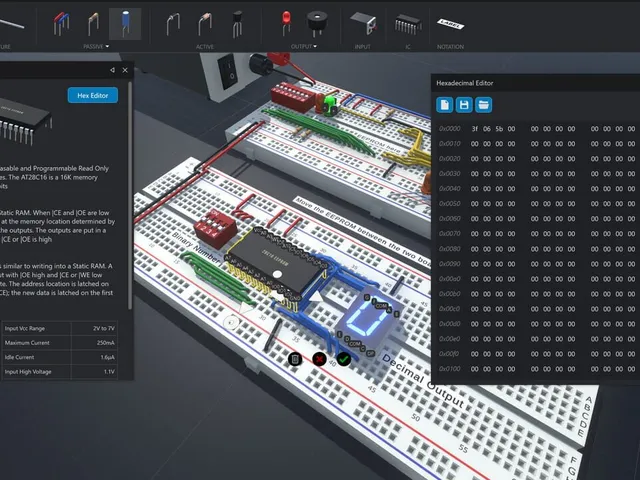Open a hex file with the folder icon
The width and height of the screenshot is (640, 480).
[x=484, y=105]
